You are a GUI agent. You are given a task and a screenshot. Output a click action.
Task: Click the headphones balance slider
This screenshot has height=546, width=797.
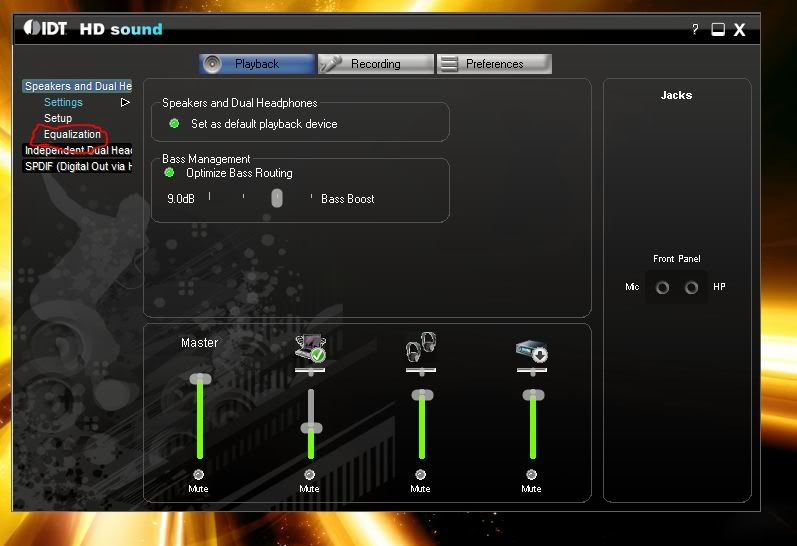click(x=421, y=371)
